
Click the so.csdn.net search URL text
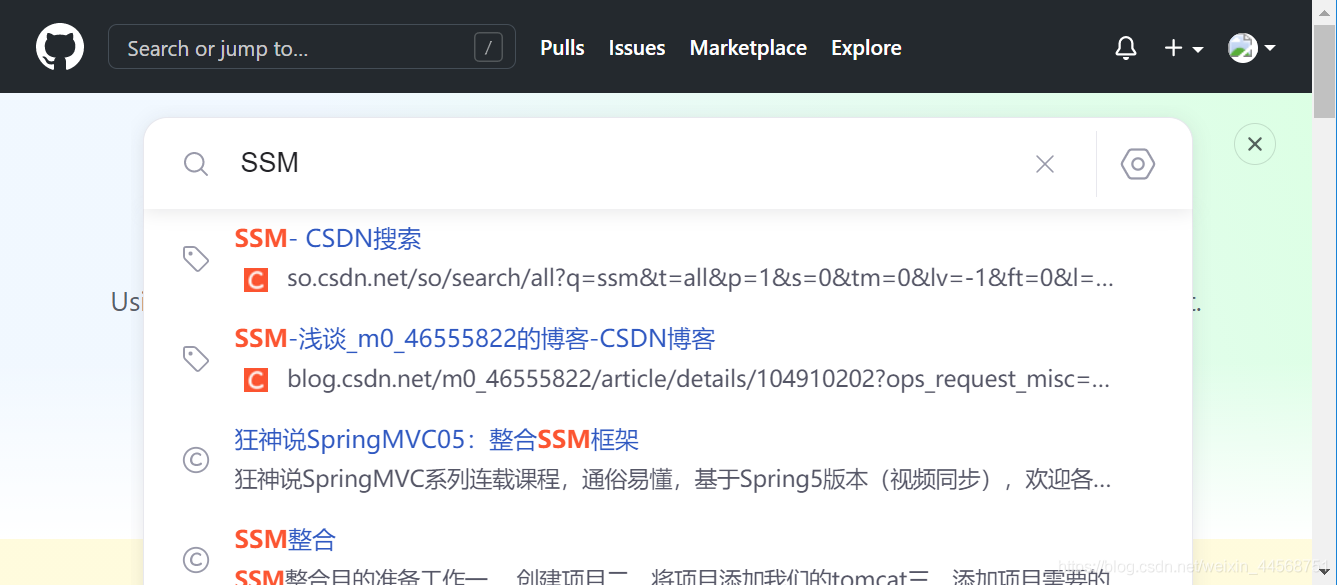coord(700,279)
